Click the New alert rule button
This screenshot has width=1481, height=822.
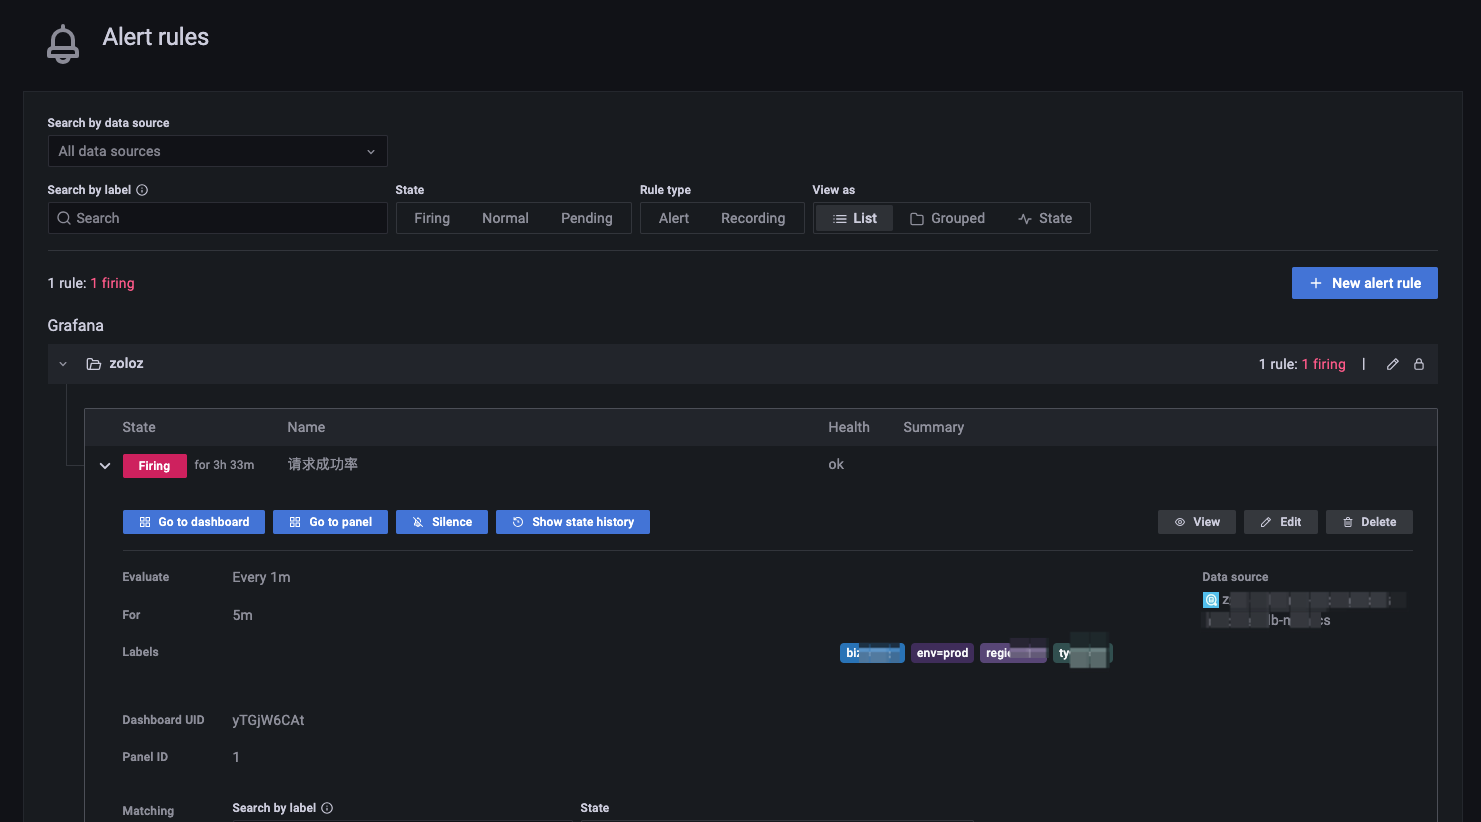[1364, 283]
